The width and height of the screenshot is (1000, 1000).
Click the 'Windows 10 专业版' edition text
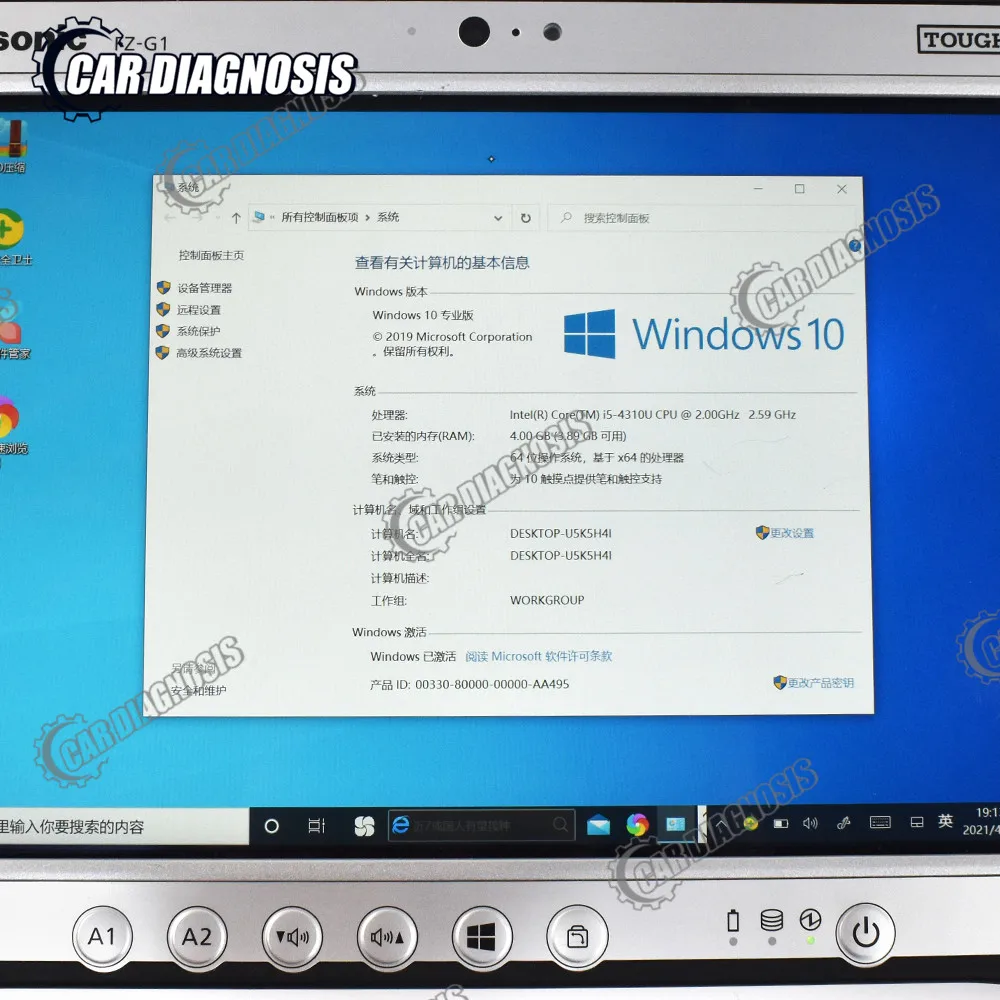click(x=423, y=315)
